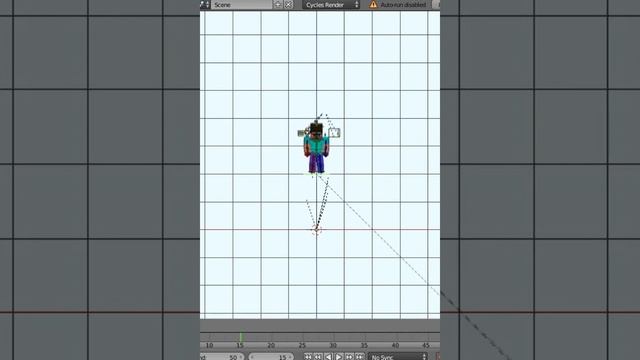
Task: Click frame 35 label on timeline
Action: (364, 345)
